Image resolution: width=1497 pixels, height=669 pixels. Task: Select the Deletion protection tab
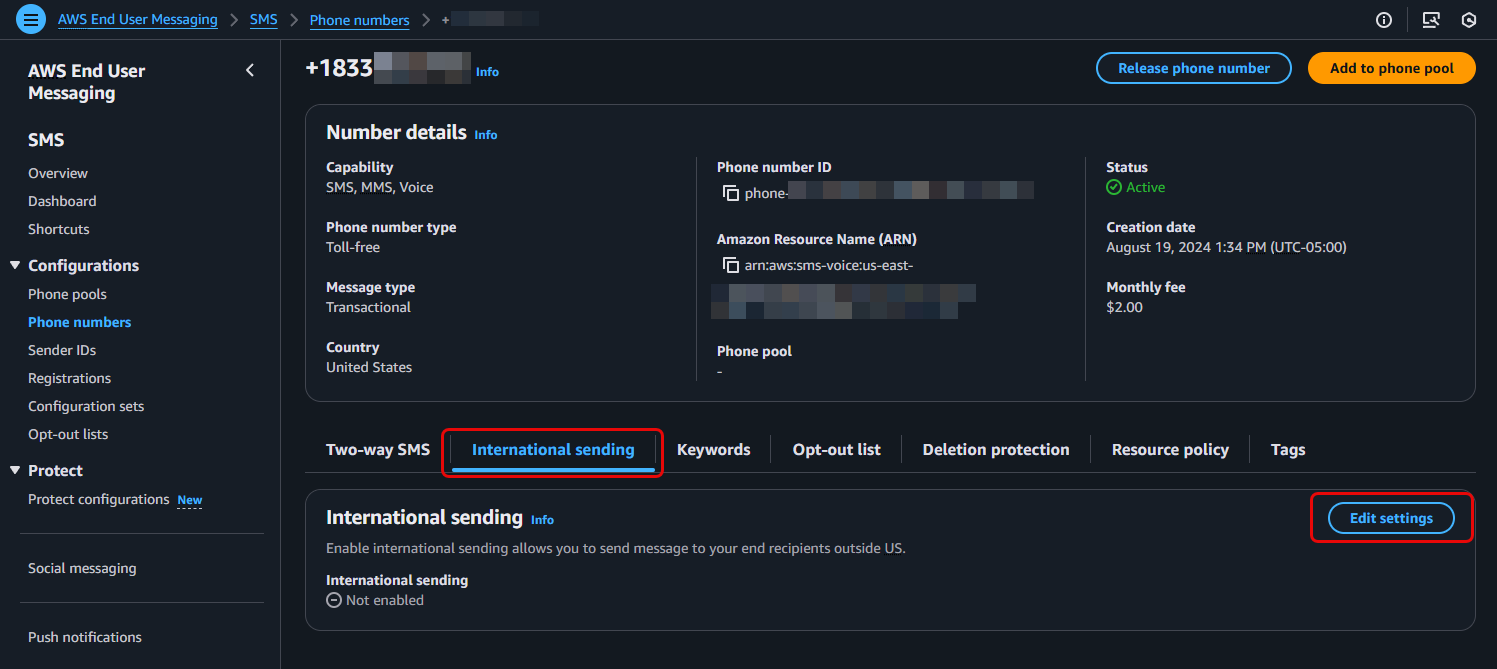[995, 450]
